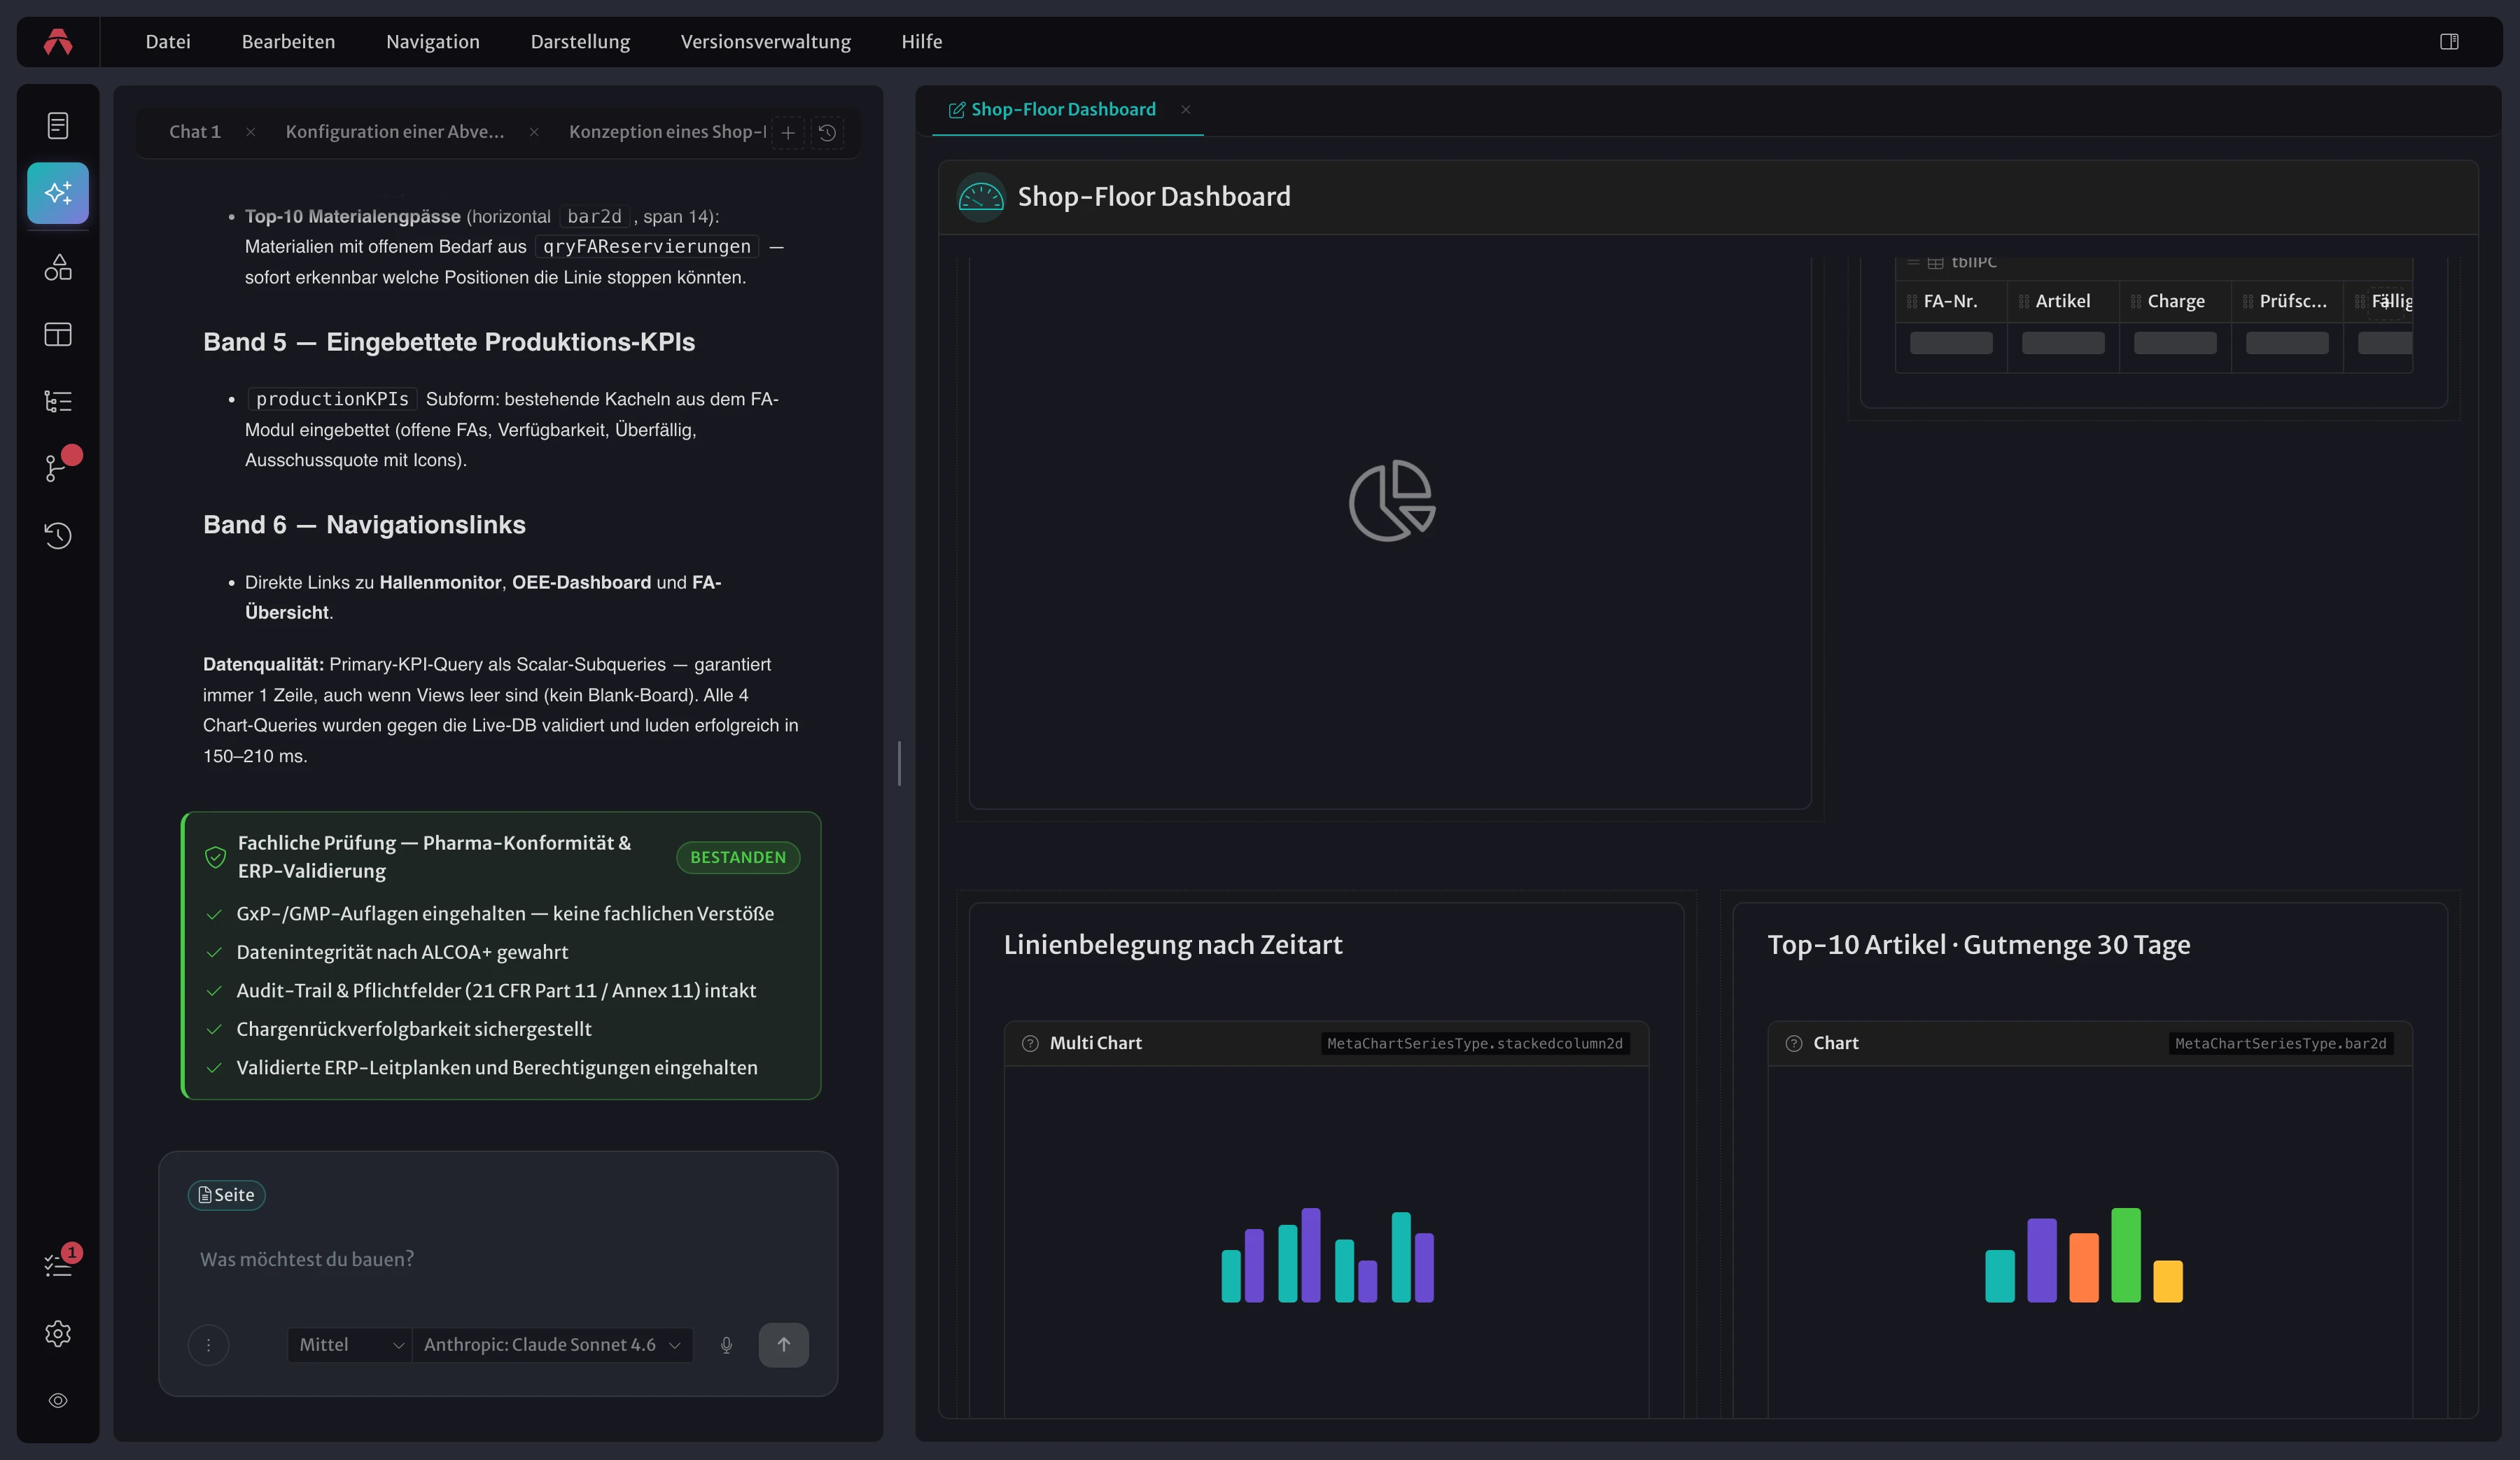Open the table layout sidebar icon
This screenshot has width=2520, height=1460.
click(58, 334)
